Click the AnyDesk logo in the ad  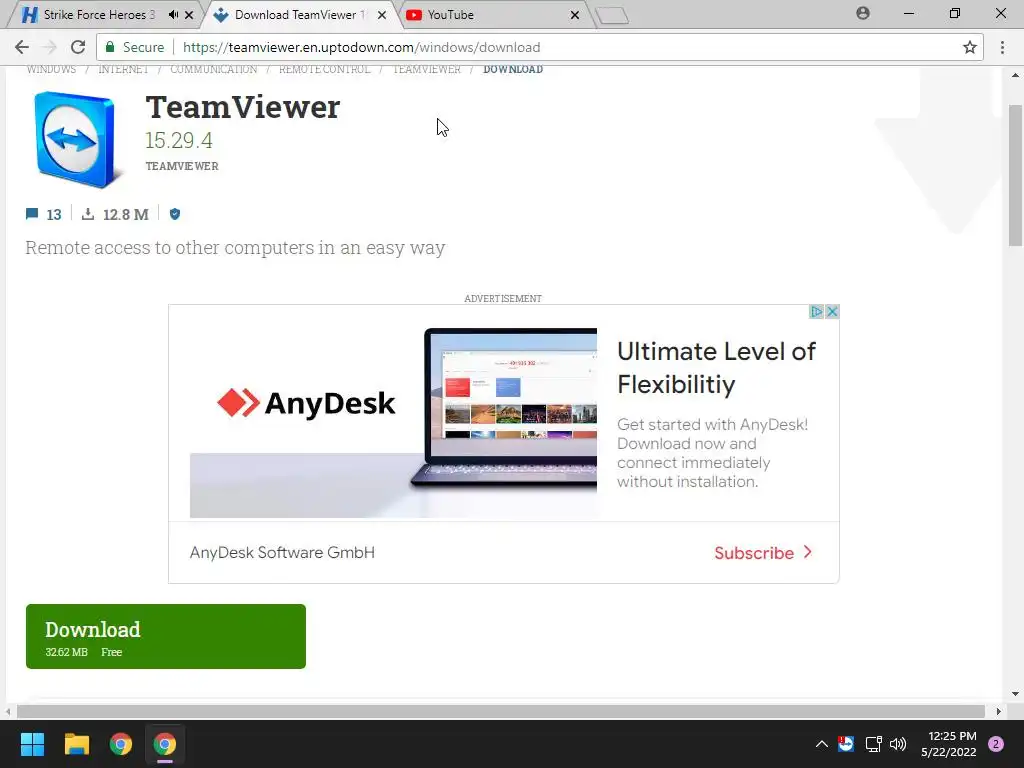[x=306, y=403]
